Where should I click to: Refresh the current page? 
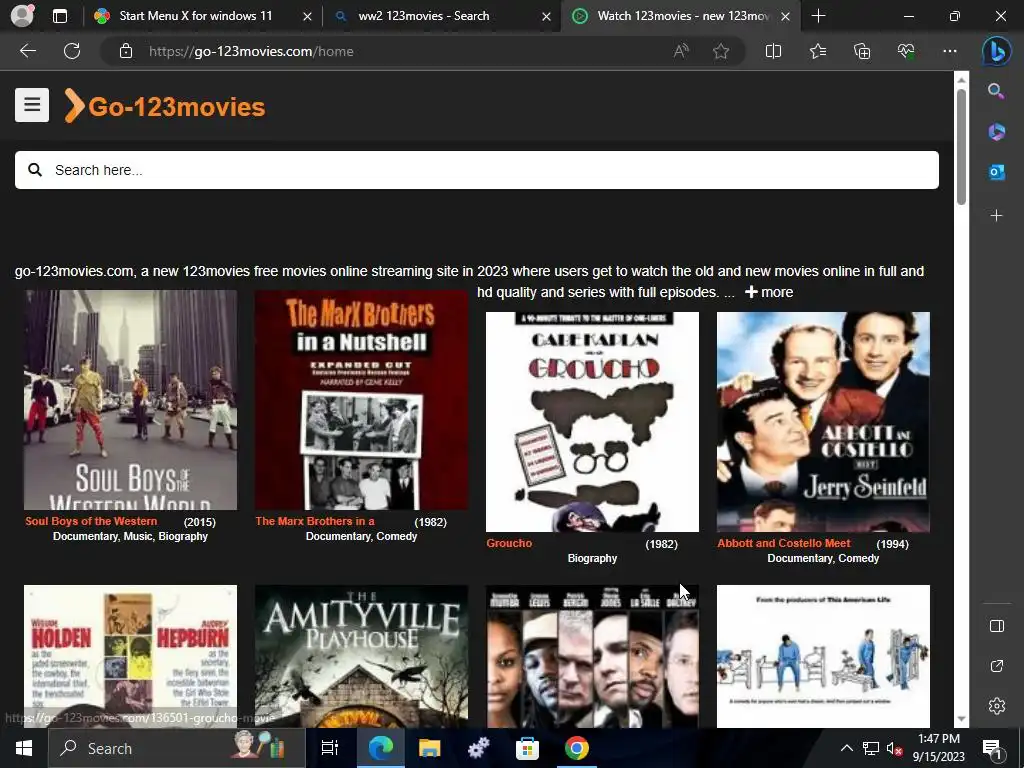coord(72,51)
